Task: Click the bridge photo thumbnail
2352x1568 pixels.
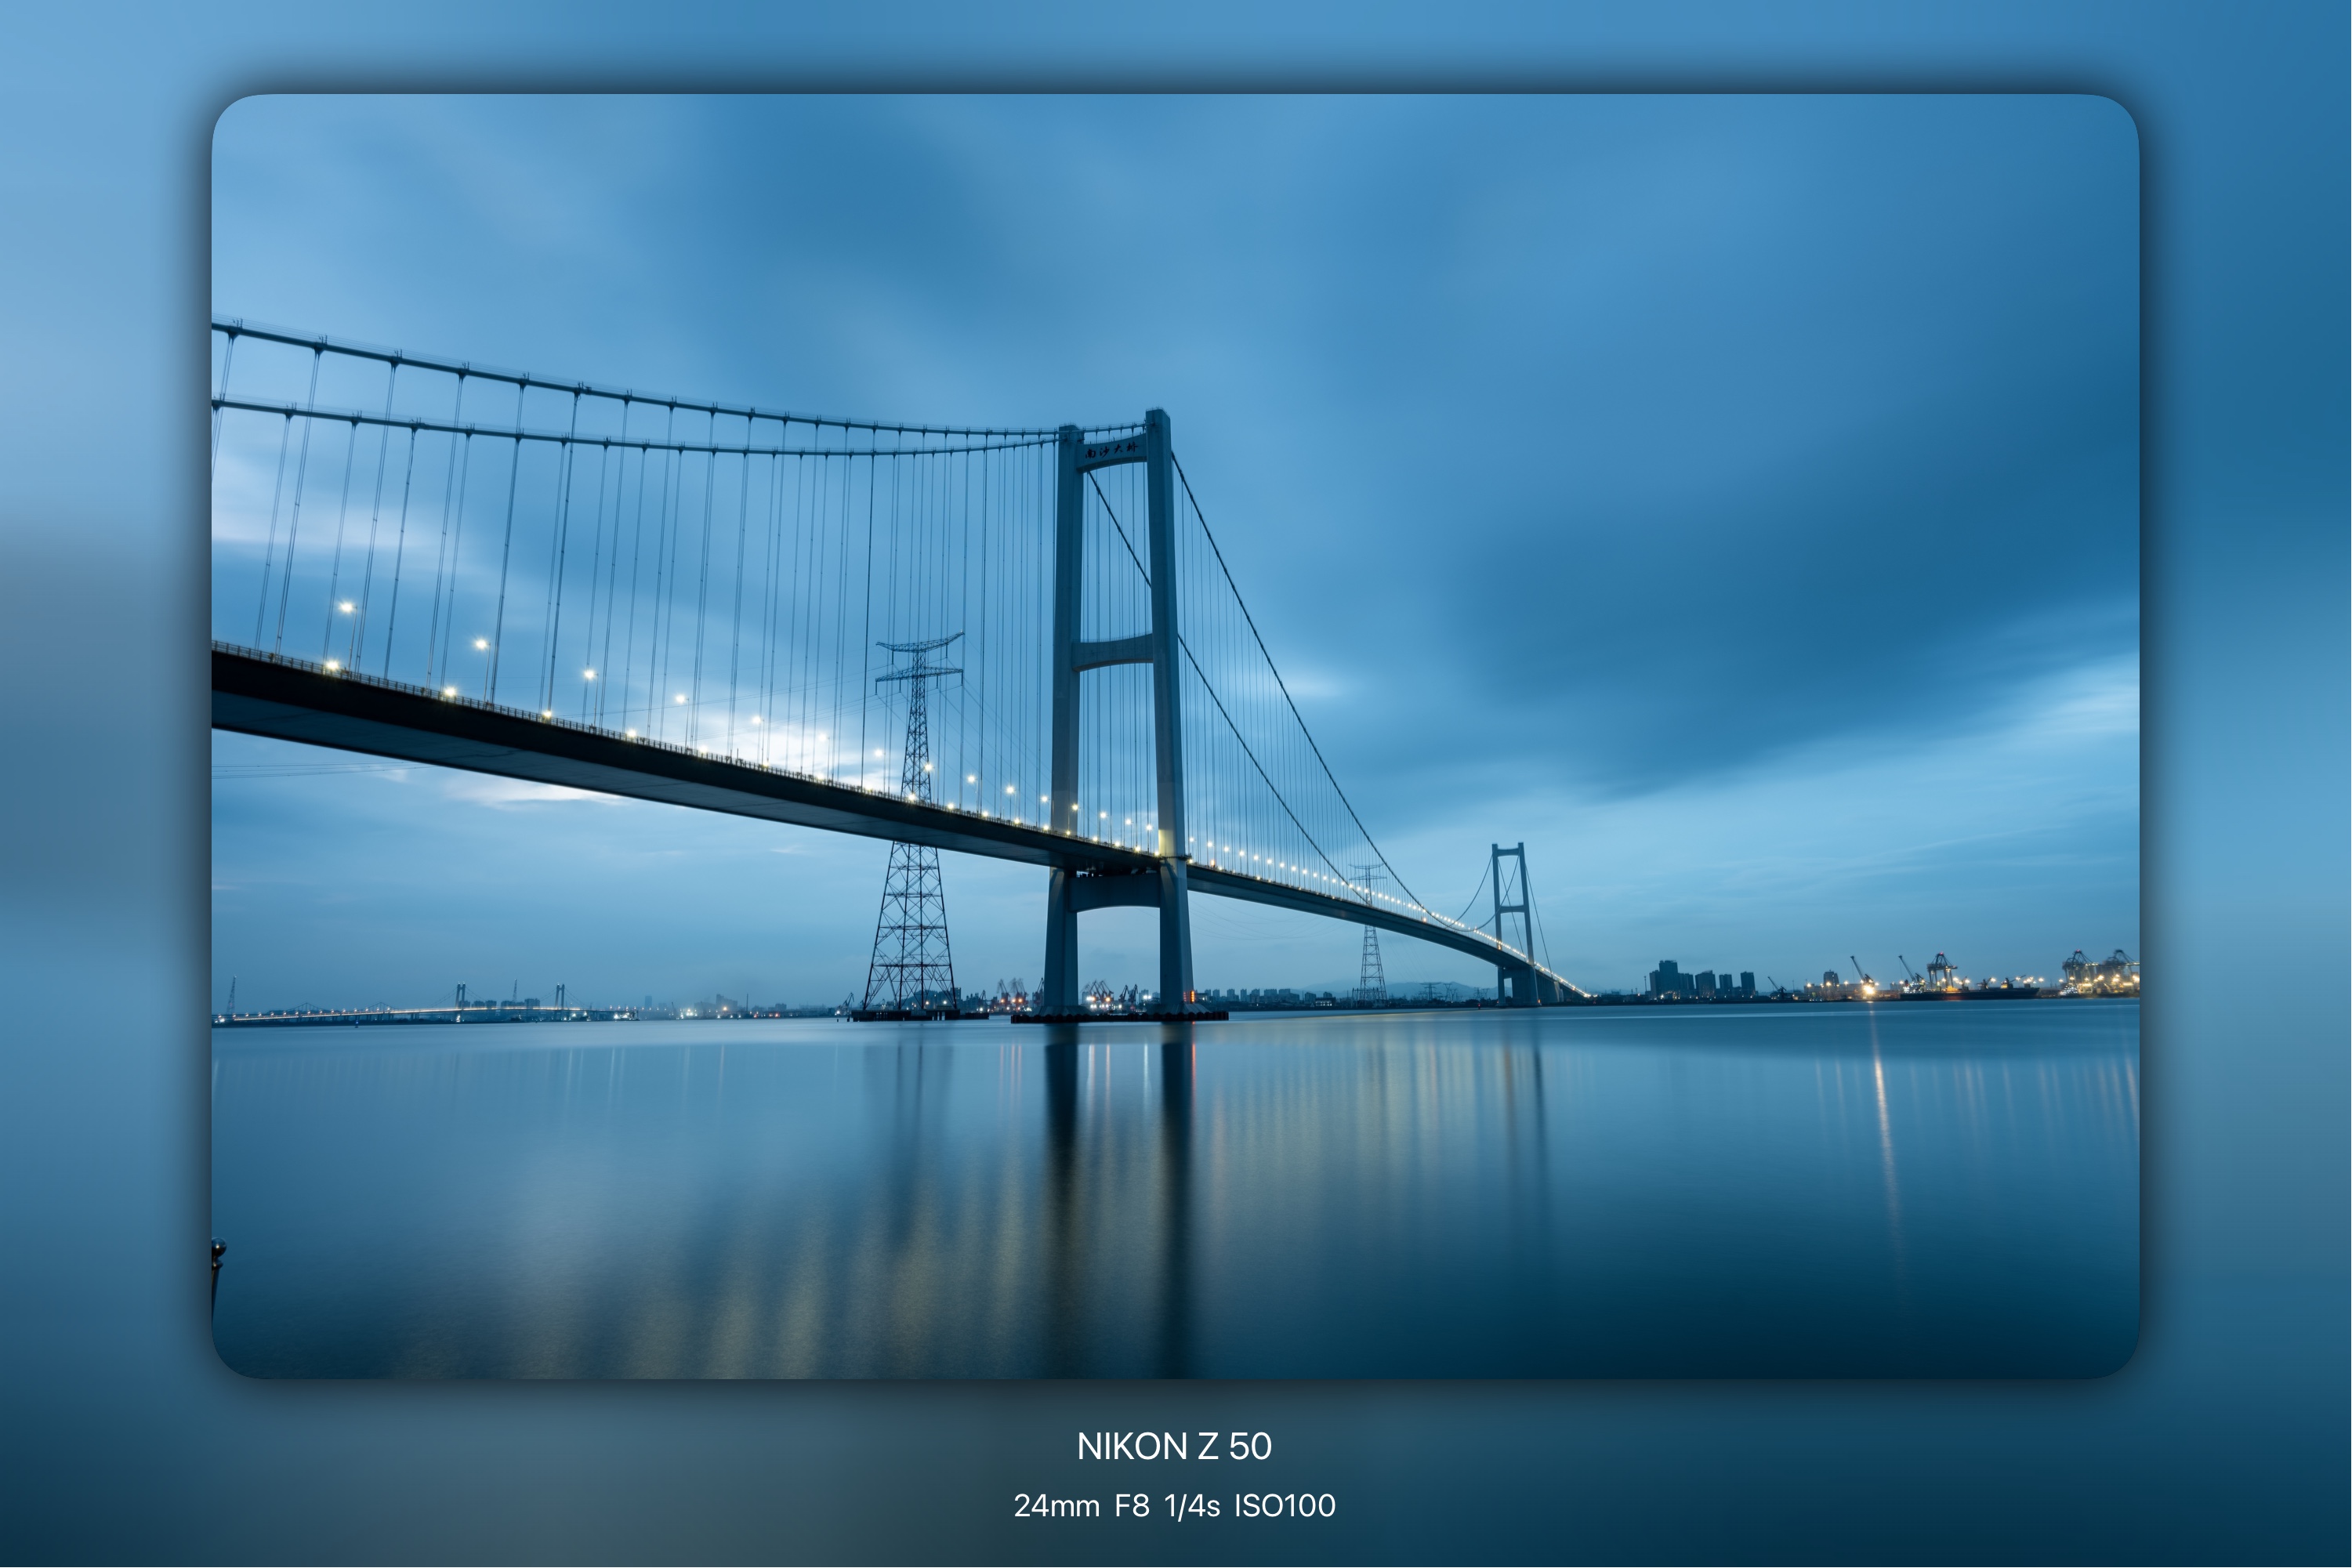Action: (1175, 736)
